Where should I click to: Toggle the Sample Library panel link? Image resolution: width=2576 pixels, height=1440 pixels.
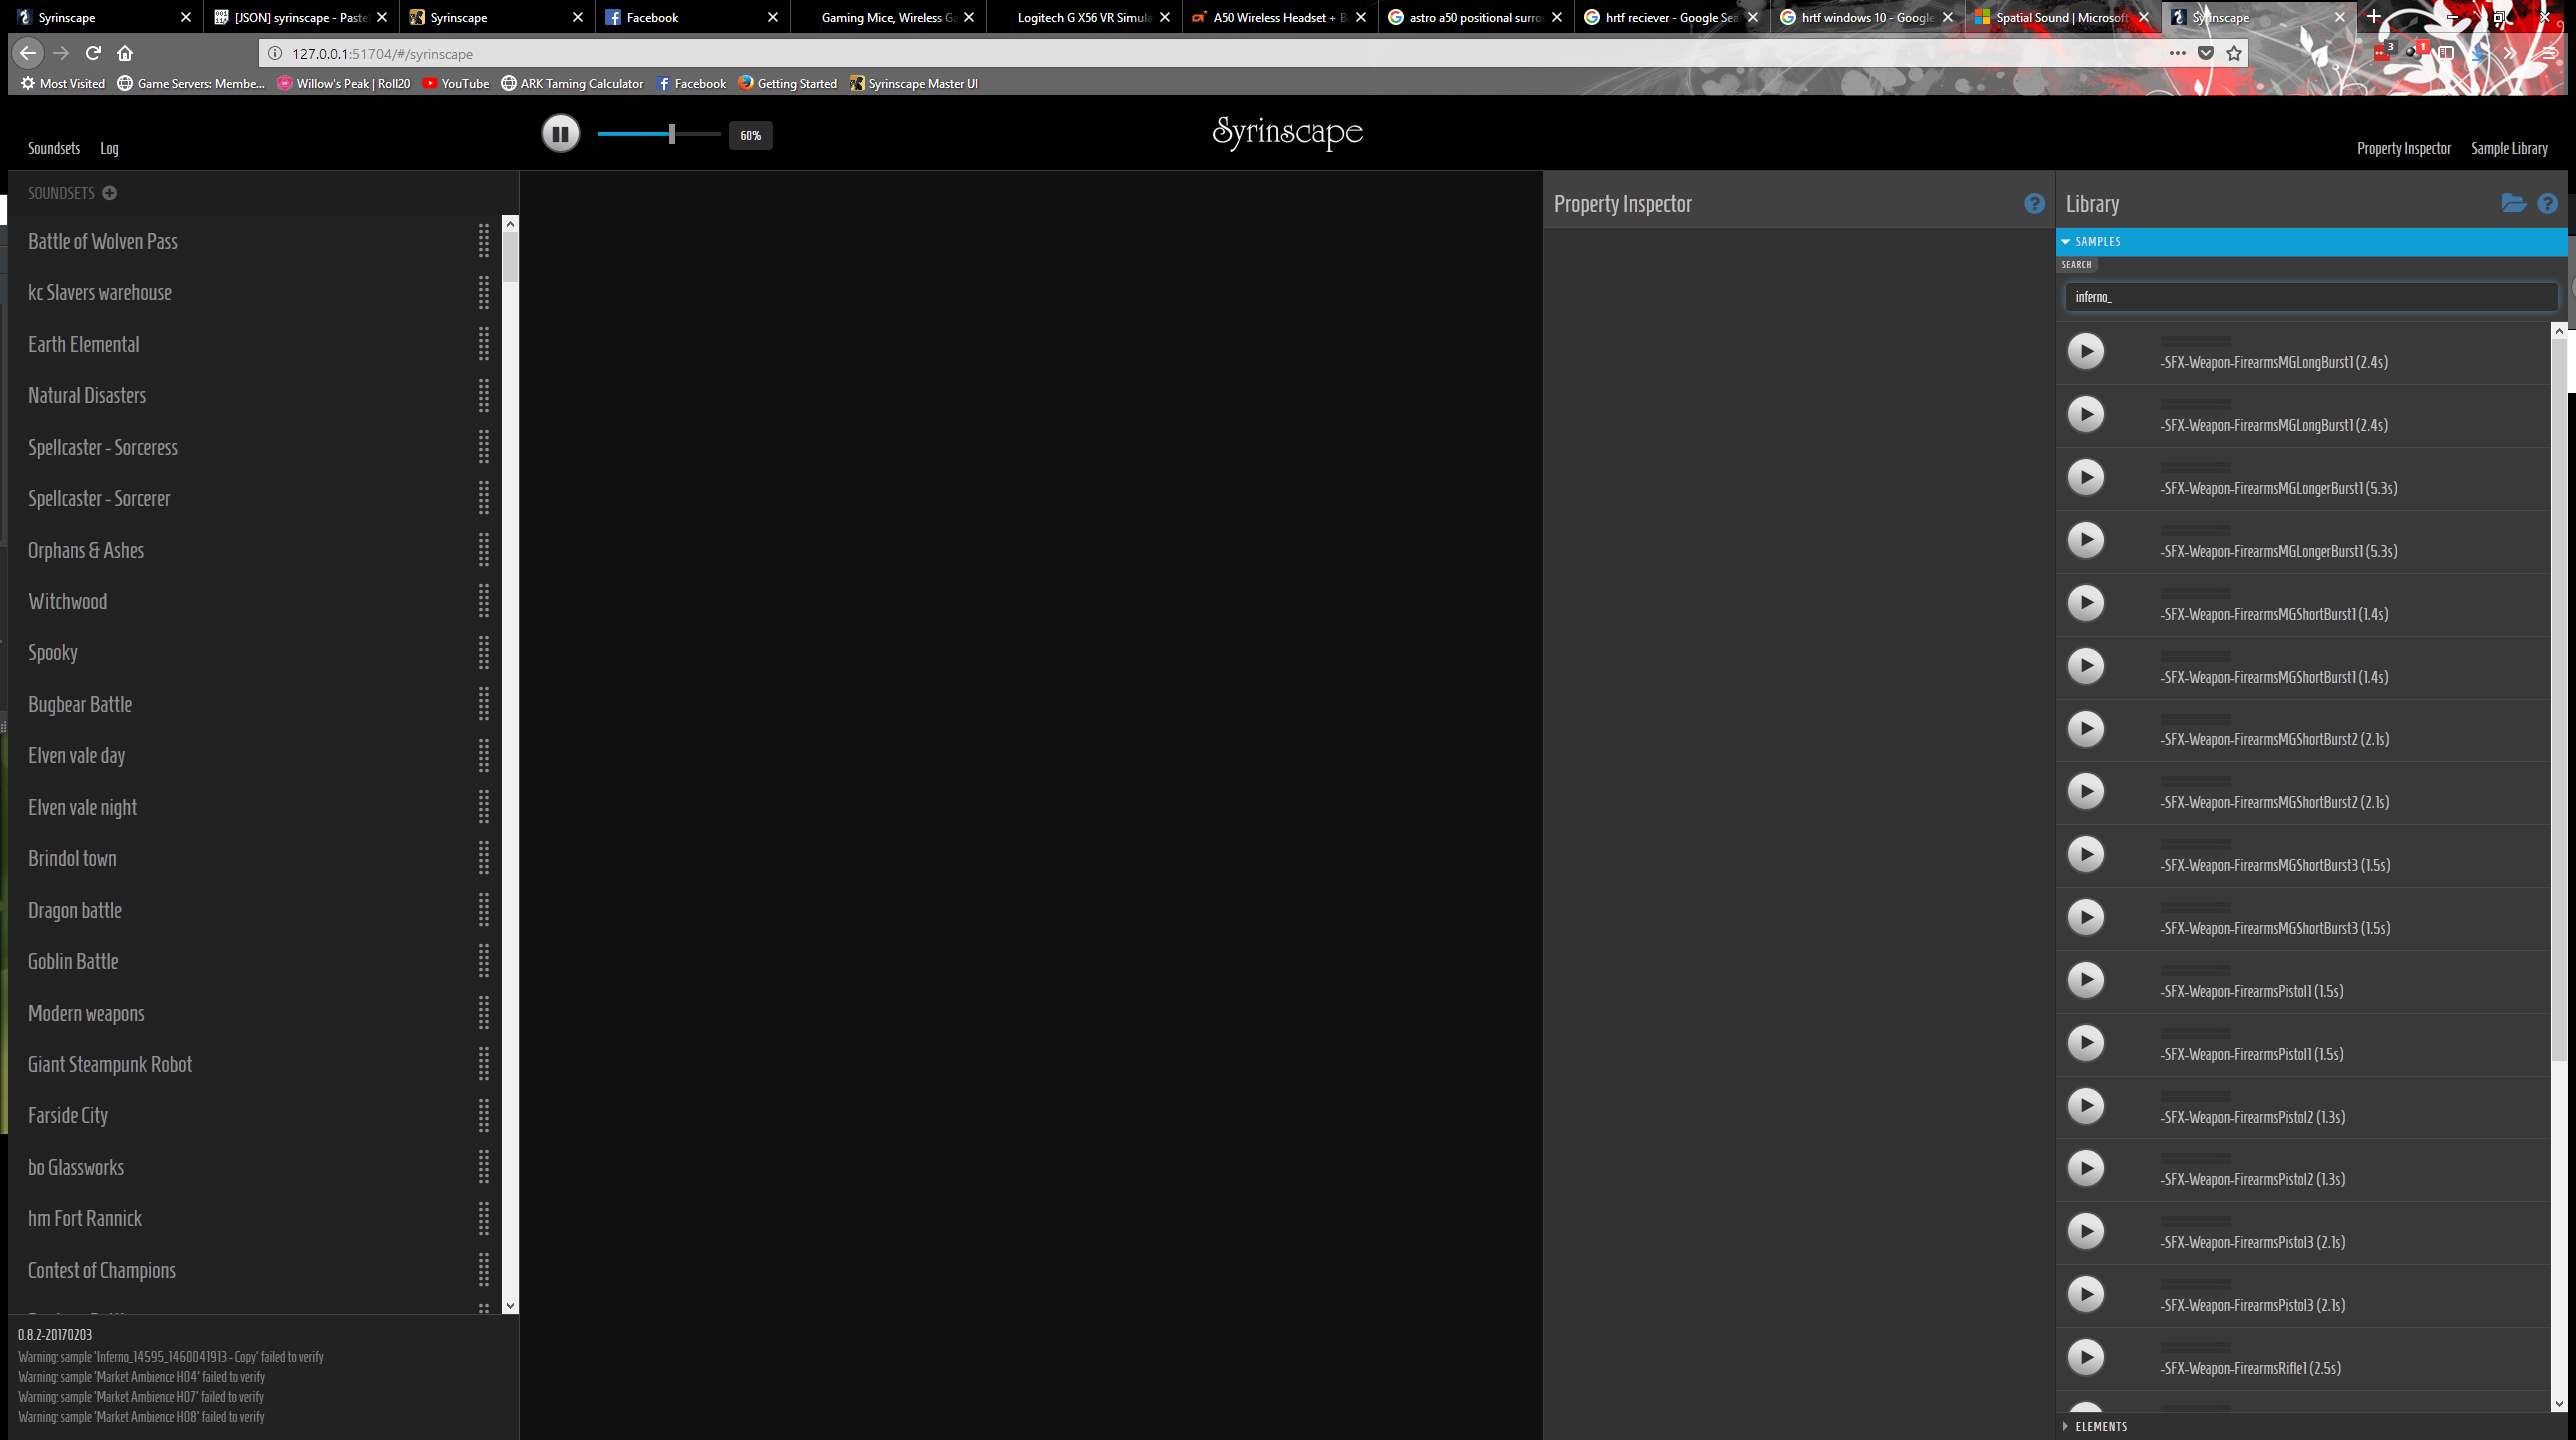[2508, 148]
